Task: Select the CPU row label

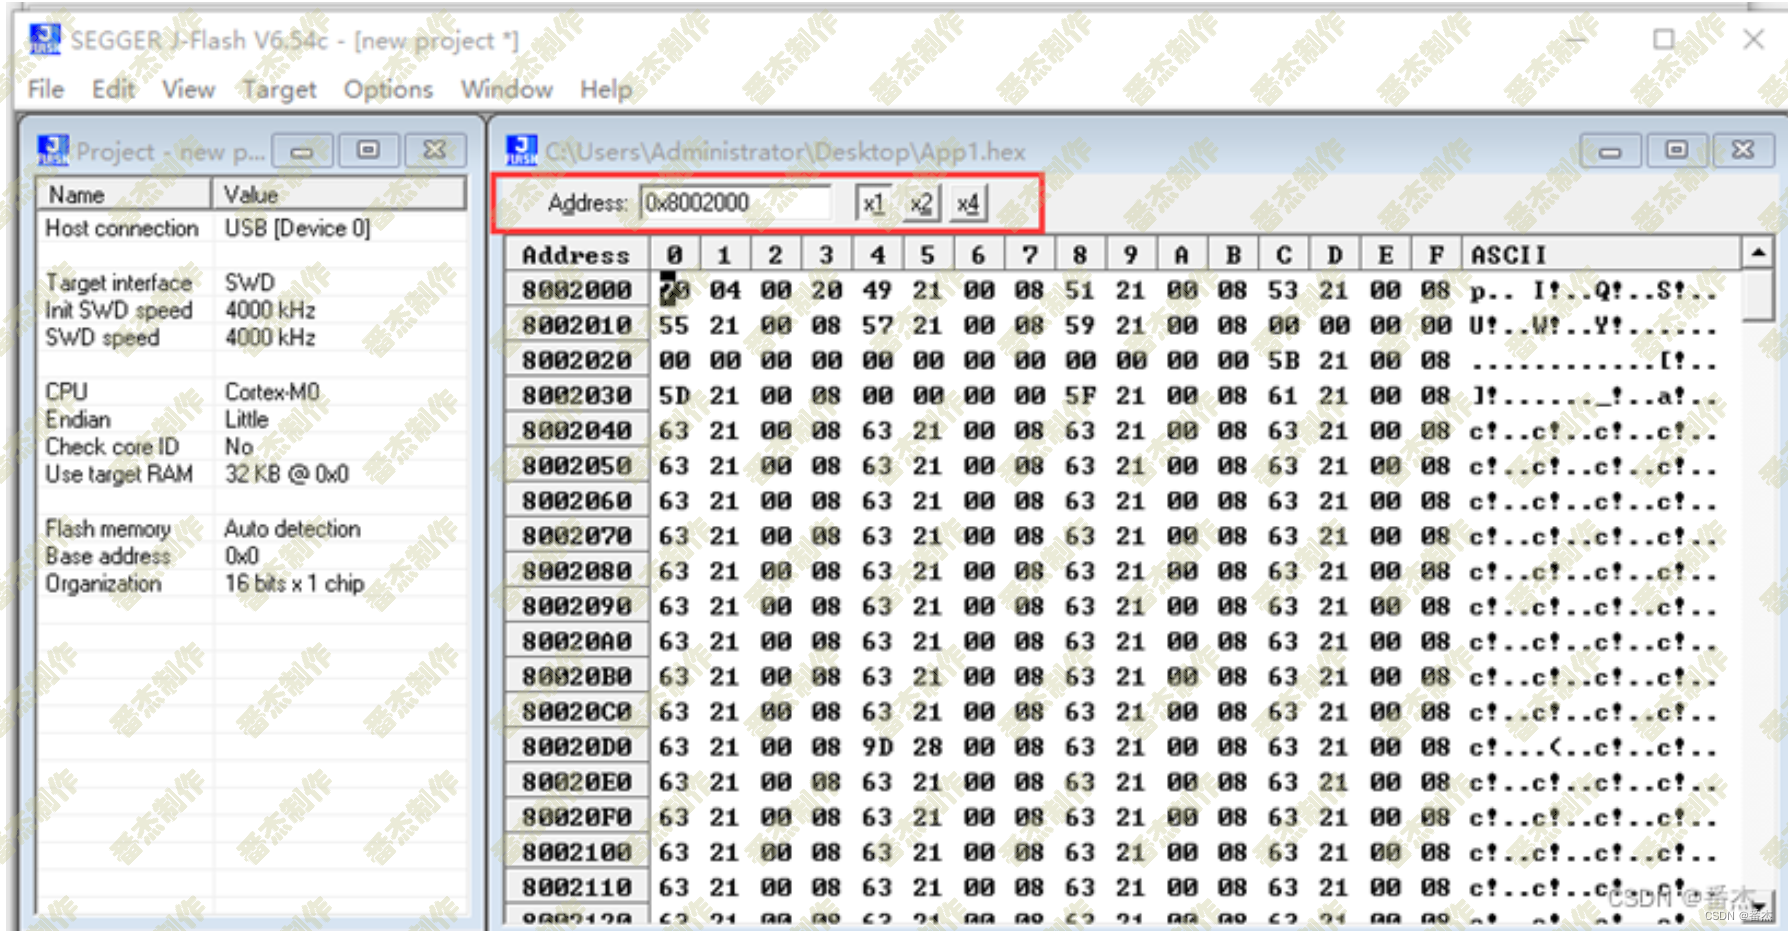Action: click(66, 391)
